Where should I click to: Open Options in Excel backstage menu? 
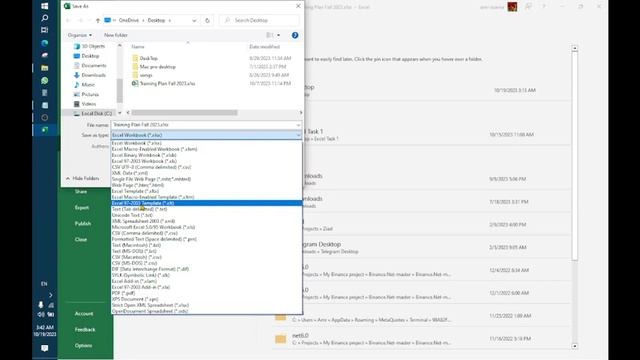tap(83, 345)
